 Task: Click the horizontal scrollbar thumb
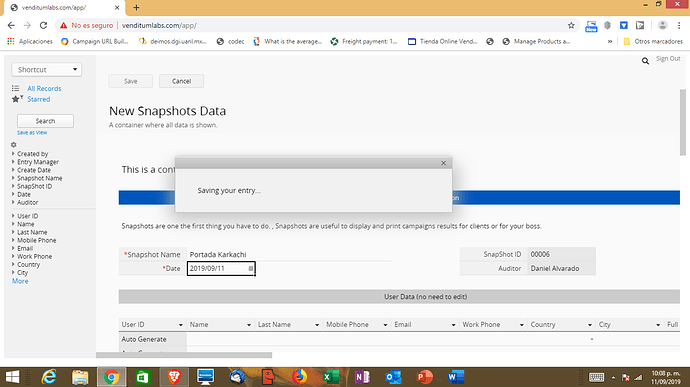(184, 355)
